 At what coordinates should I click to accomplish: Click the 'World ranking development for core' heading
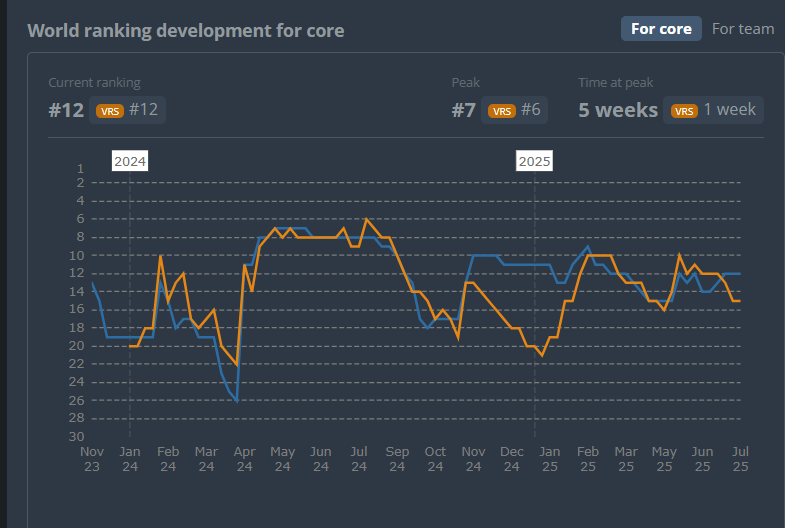click(x=186, y=31)
